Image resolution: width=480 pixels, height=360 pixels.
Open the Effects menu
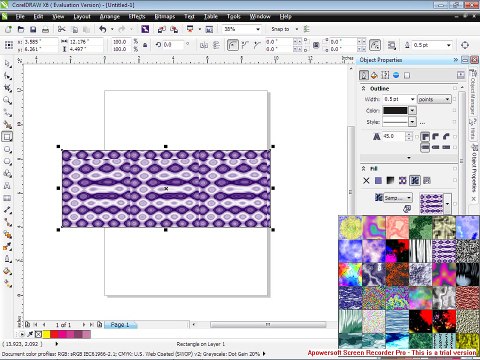(x=137, y=16)
